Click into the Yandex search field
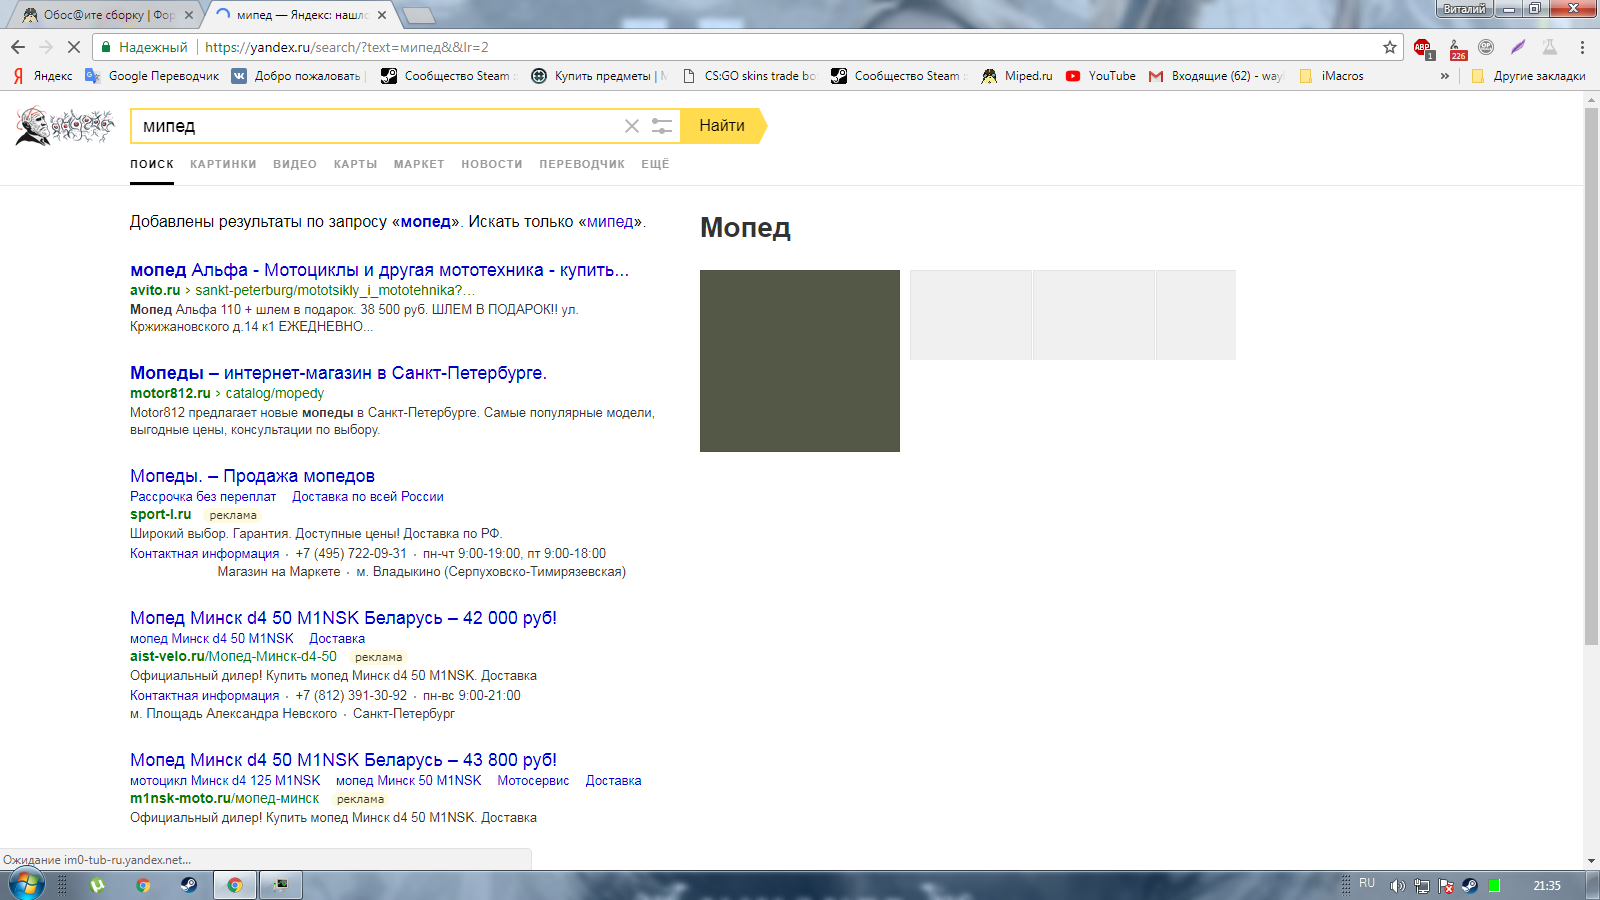1600x900 pixels. pos(378,126)
